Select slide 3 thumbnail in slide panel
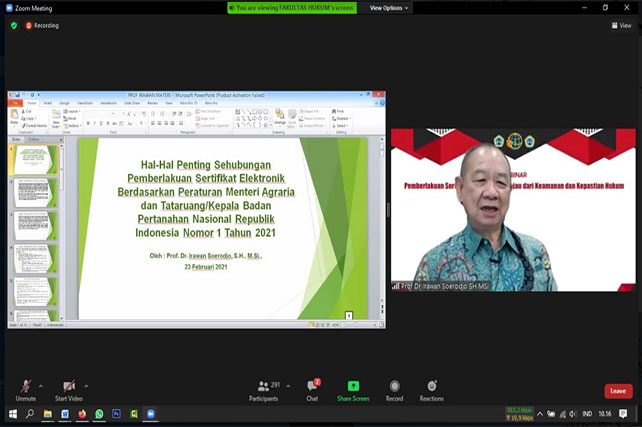The height and width of the screenshot is (427, 642). (x=34, y=226)
